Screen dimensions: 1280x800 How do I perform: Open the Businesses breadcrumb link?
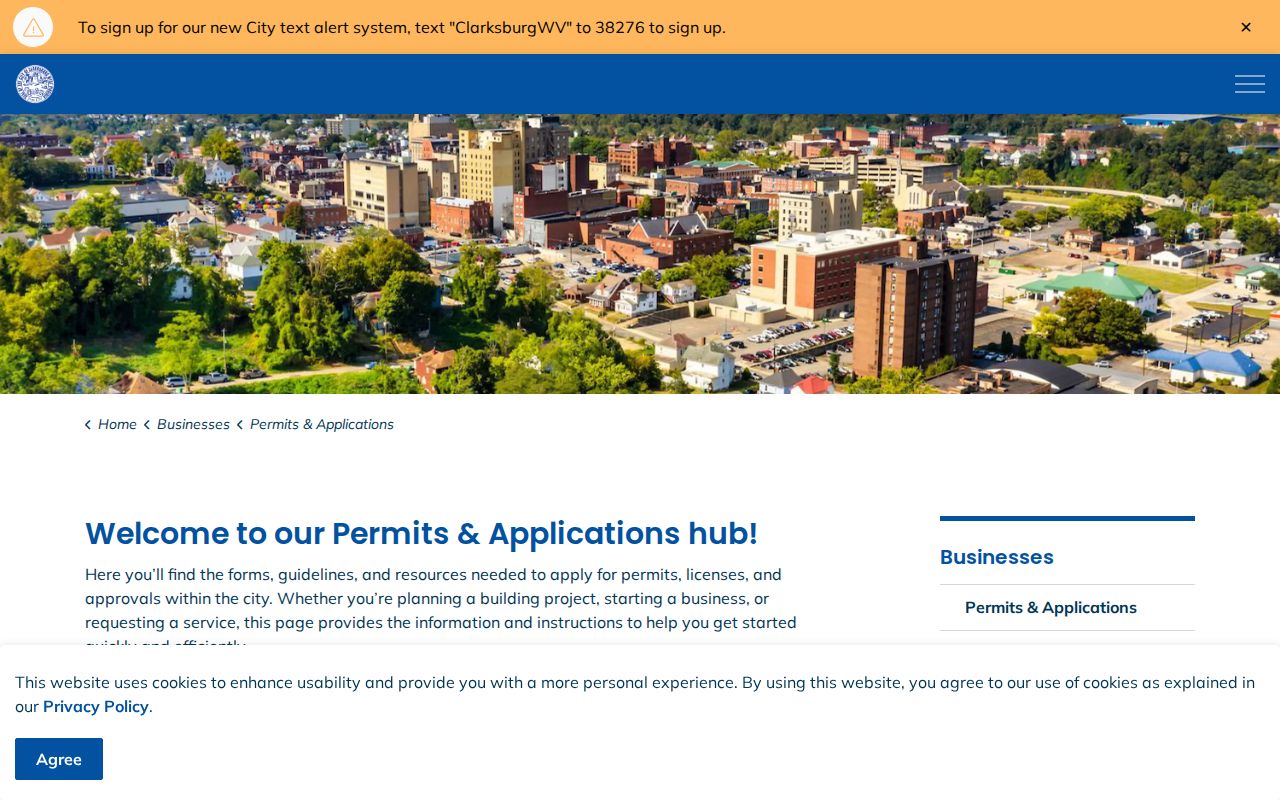pyautogui.click(x=193, y=424)
